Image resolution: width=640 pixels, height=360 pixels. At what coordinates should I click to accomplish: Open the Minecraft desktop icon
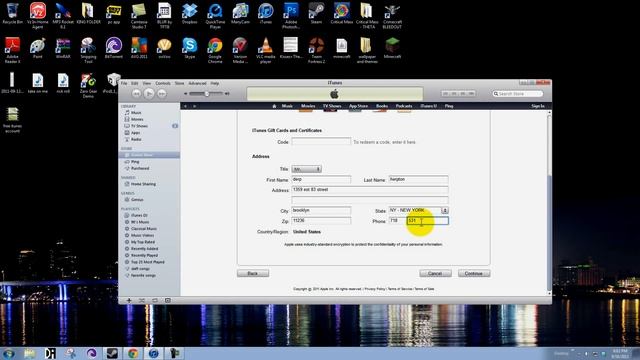[392, 48]
